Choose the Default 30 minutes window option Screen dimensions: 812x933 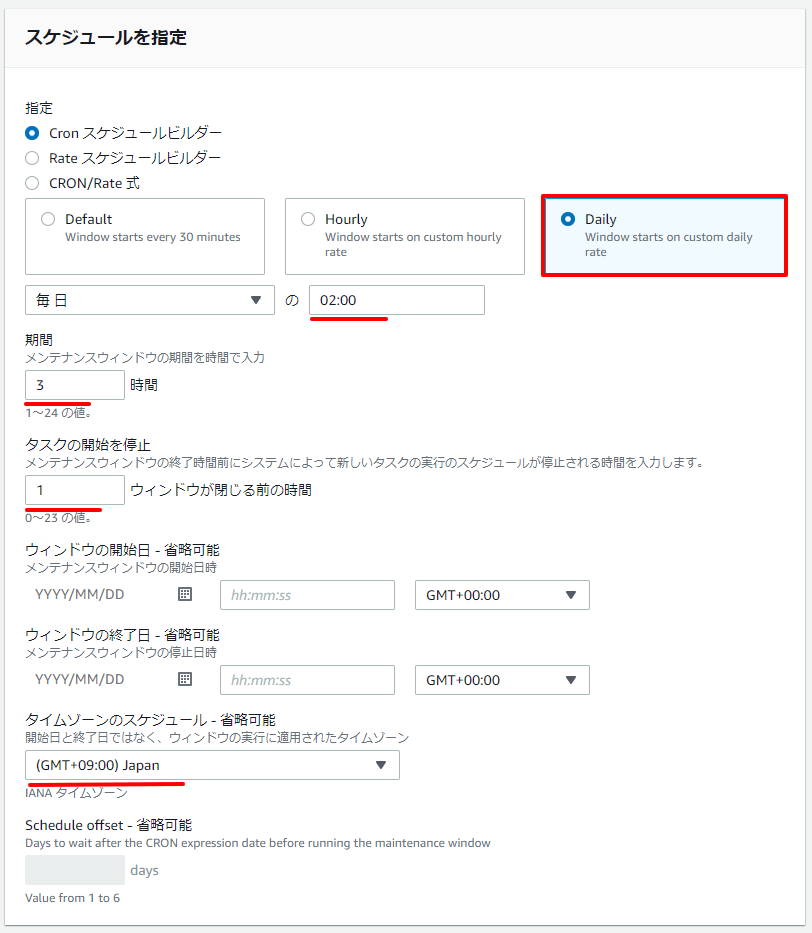coord(145,236)
